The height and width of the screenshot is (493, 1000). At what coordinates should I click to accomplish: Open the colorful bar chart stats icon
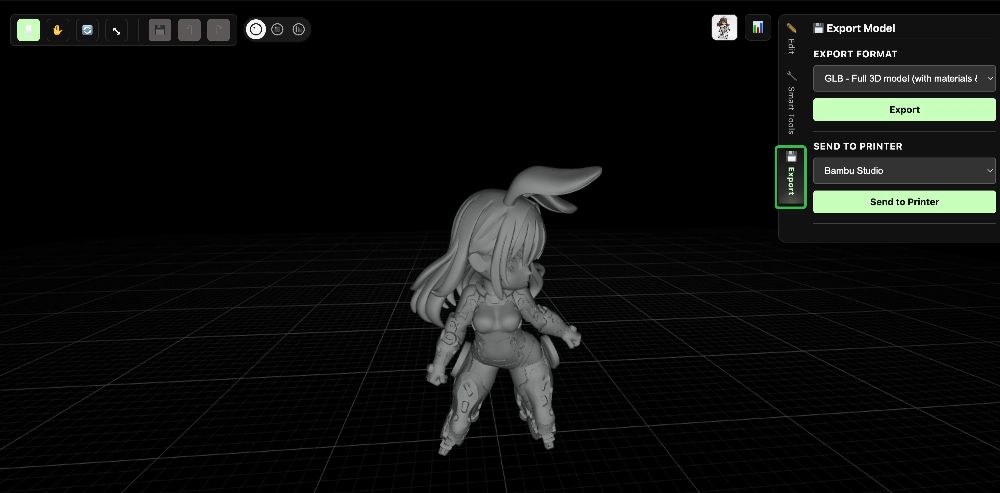[758, 27]
